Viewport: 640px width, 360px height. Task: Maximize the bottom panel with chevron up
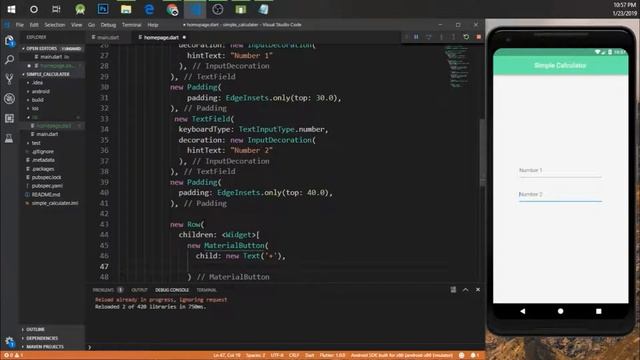coord(466,290)
